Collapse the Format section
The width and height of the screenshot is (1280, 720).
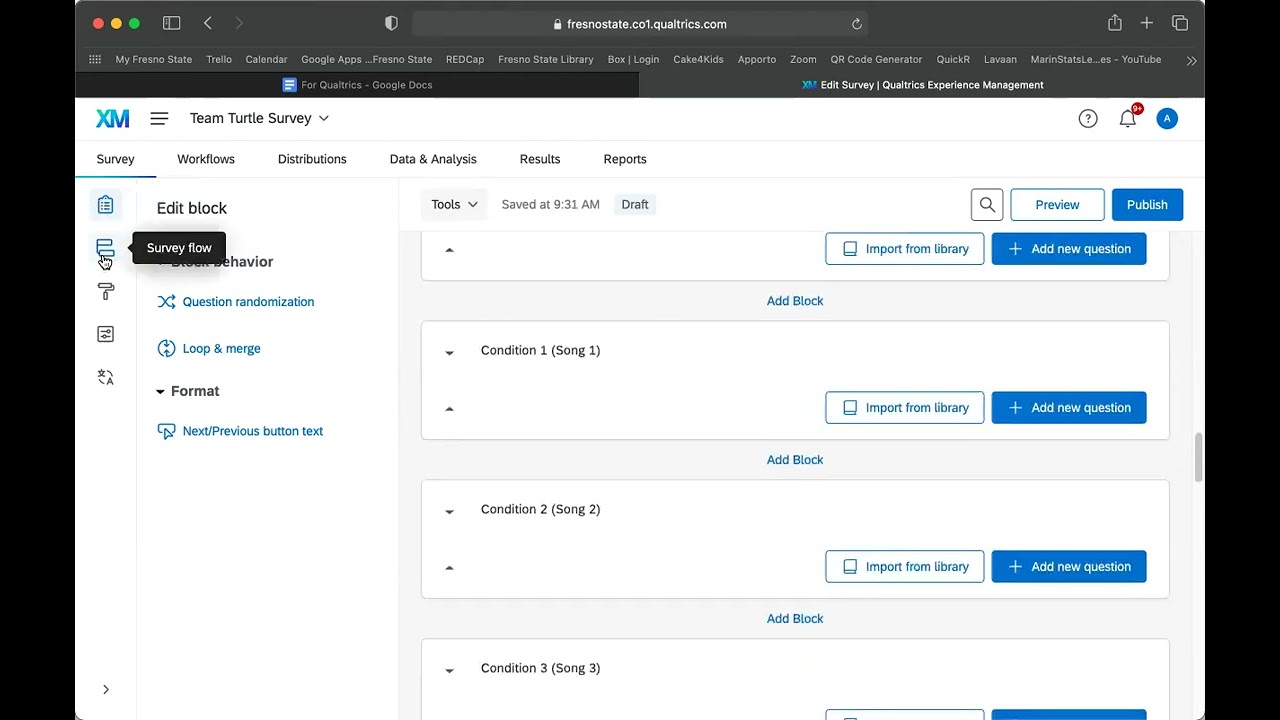point(160,392)
